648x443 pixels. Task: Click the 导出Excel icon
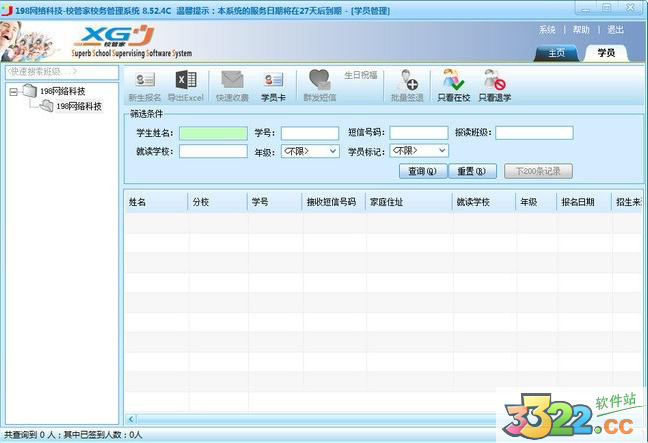(185, 81)
